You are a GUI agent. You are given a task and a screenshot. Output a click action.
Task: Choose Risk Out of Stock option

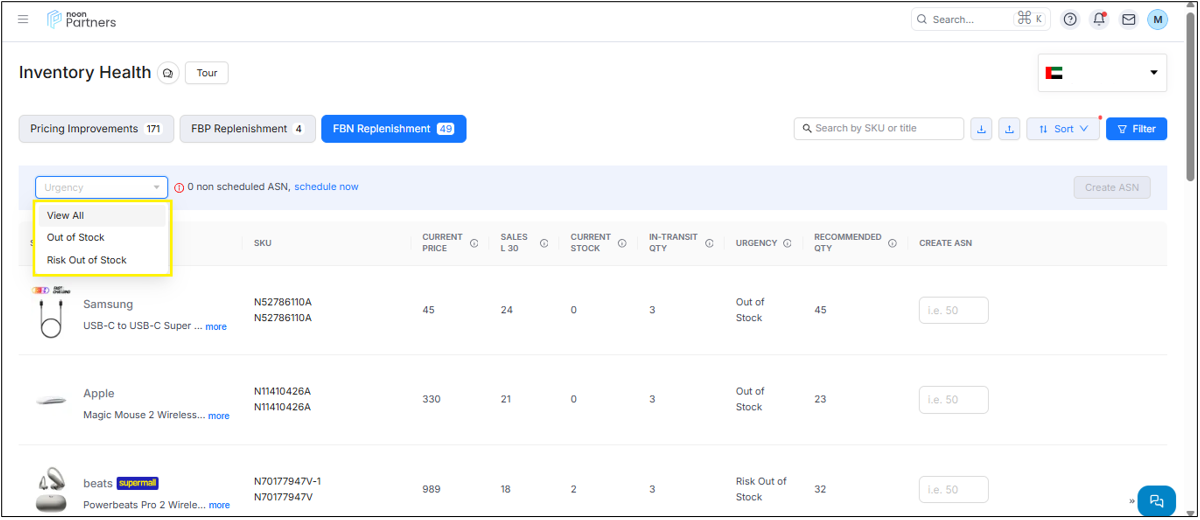87,260
